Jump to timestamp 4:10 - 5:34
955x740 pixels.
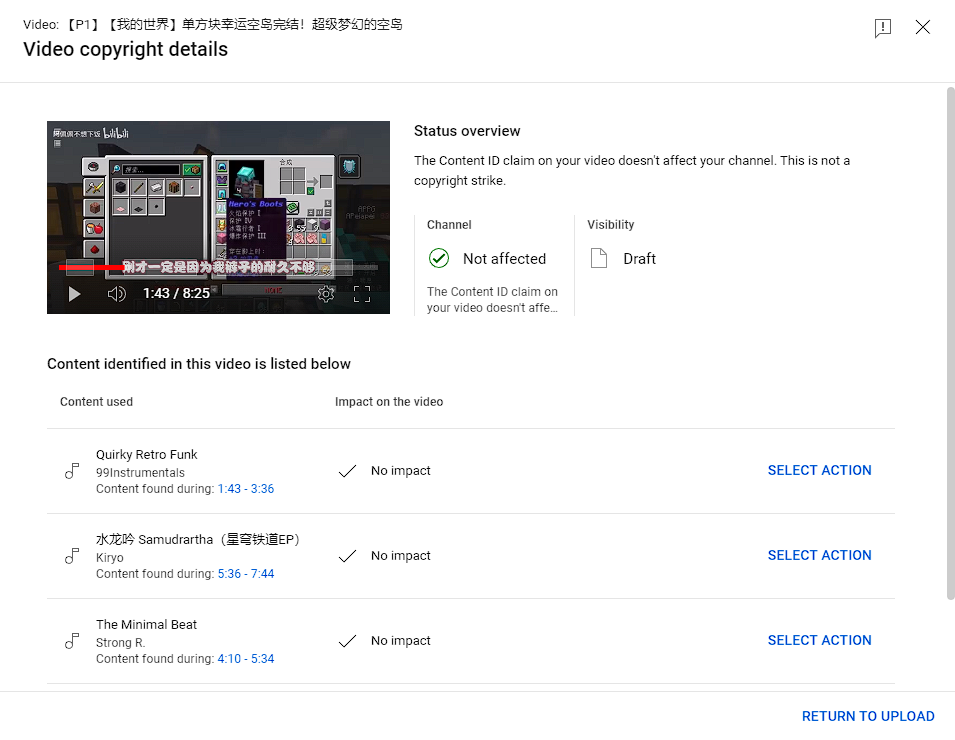pos(245,659)
